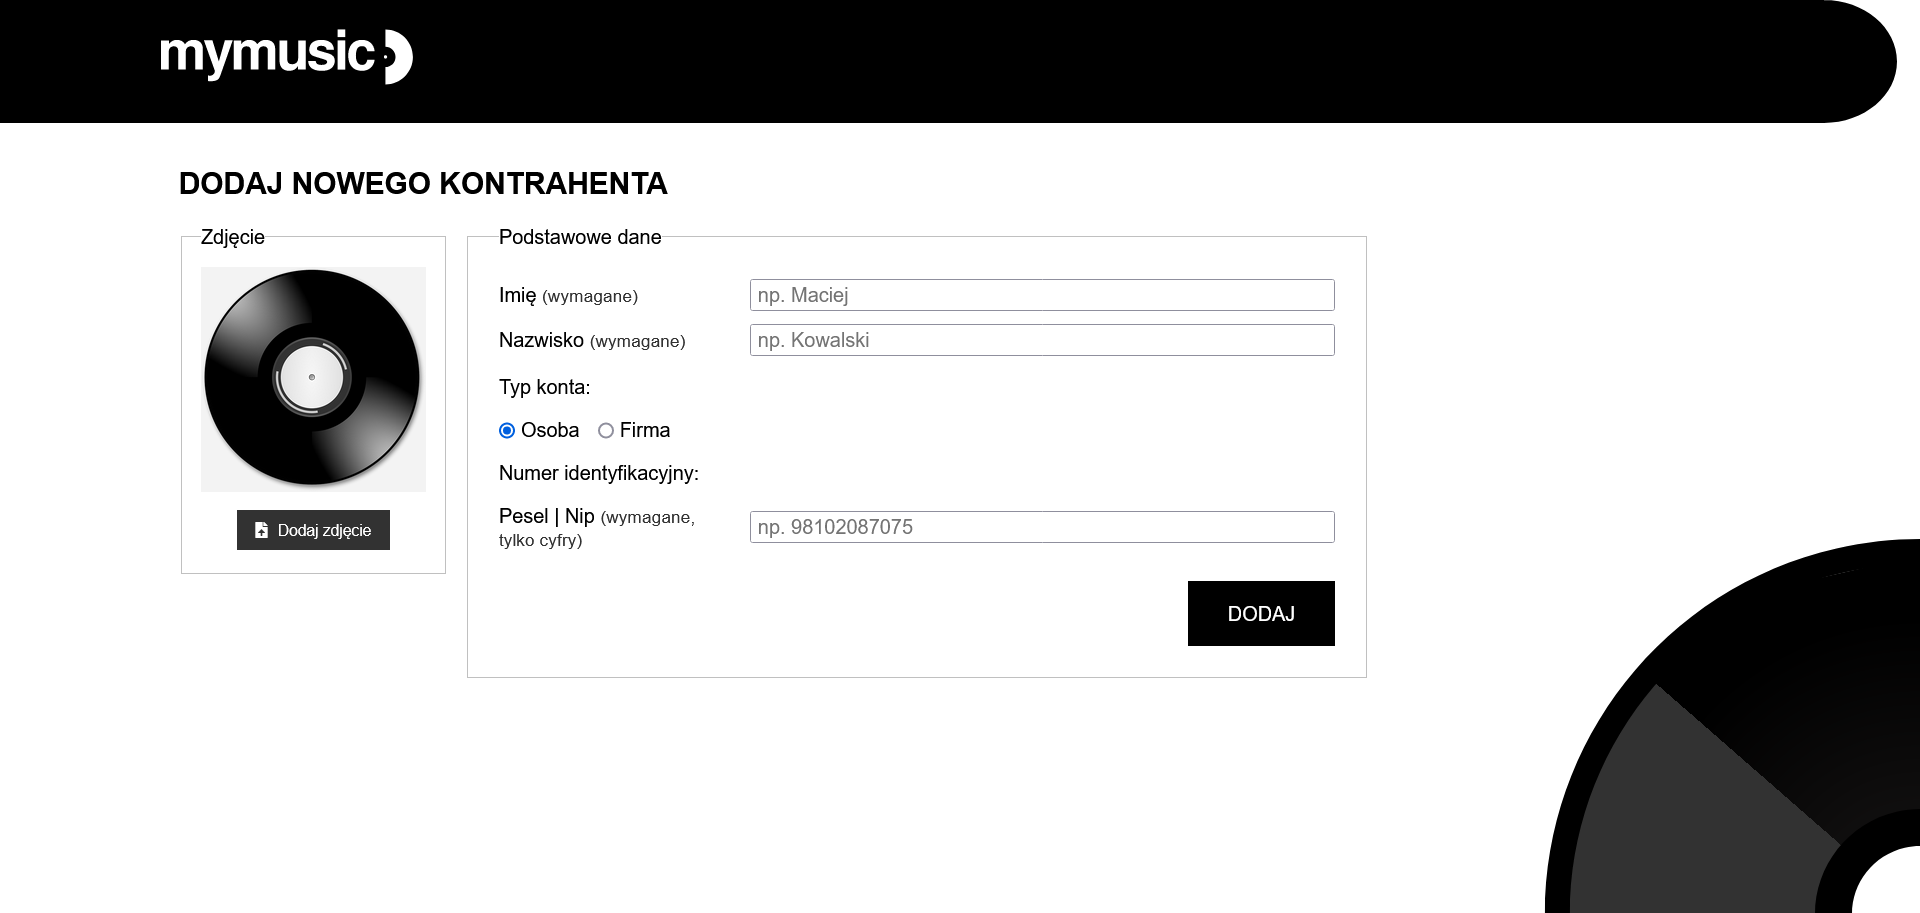Submit the form with the DODAJ button
Screen dimensions: 1920x913
coord(1261,613)
